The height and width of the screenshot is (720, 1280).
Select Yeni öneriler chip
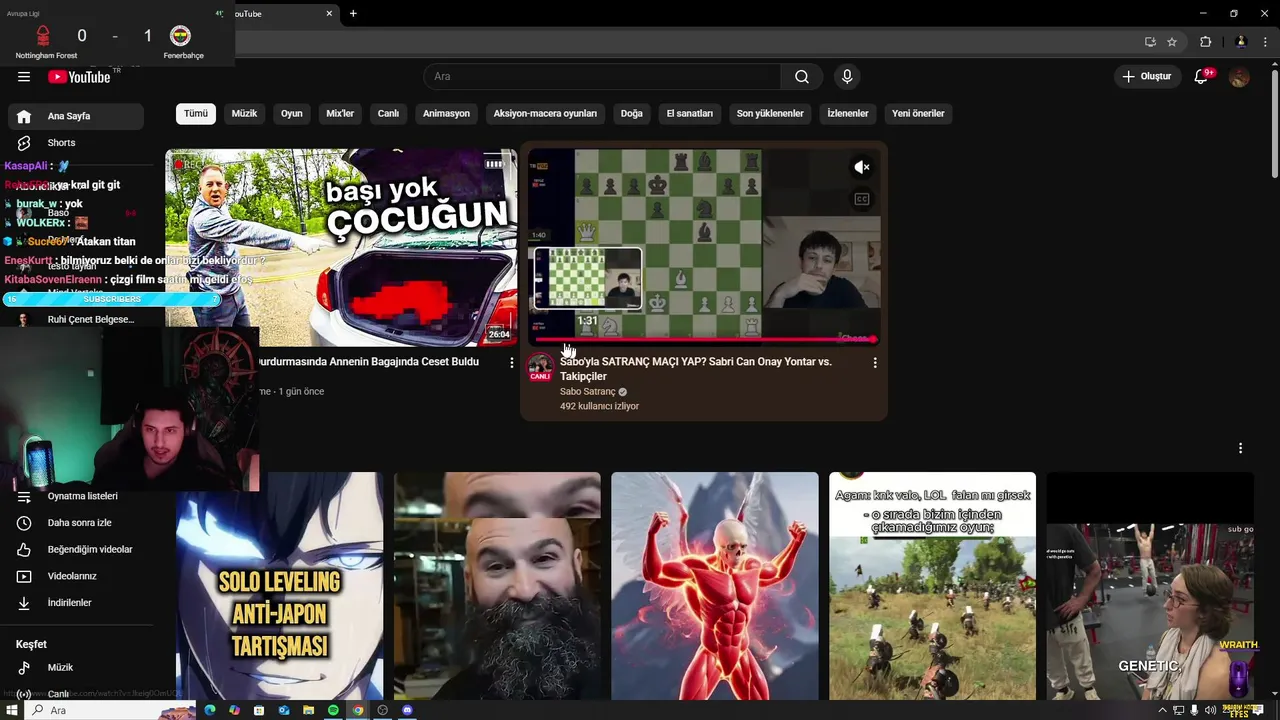click(918, 113)
